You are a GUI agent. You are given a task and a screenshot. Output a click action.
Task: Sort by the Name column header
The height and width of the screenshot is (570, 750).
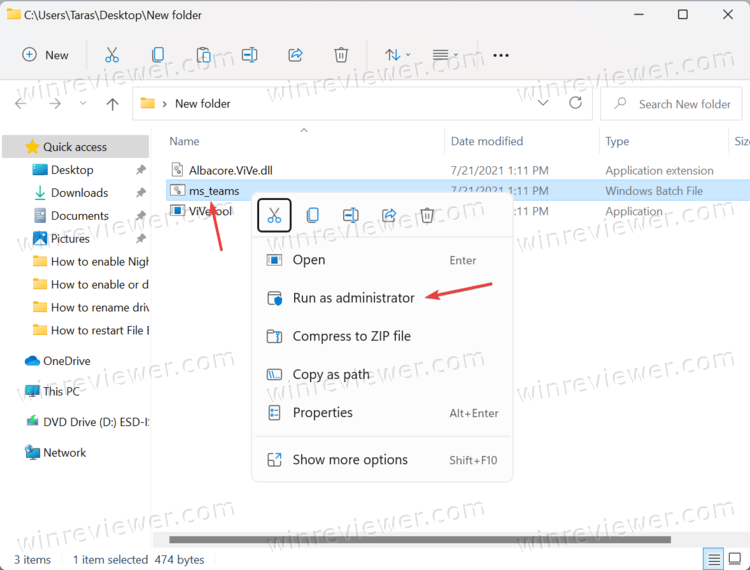[184, 141]
